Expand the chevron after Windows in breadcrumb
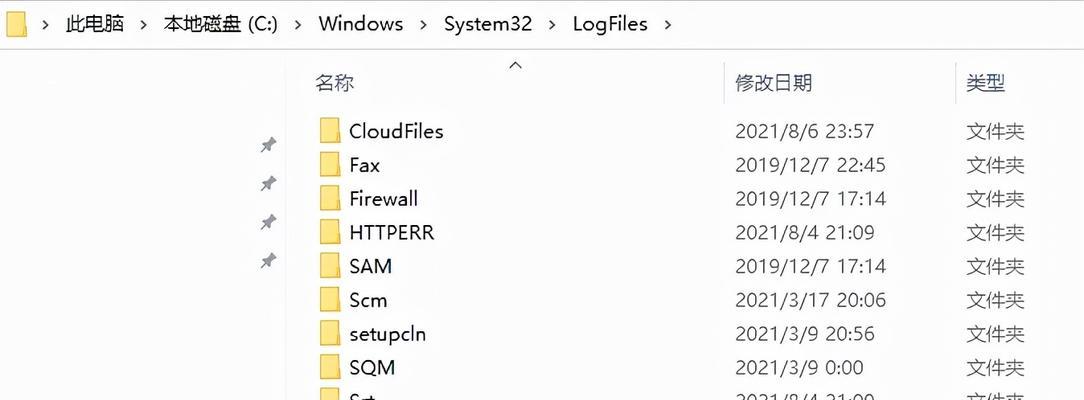 (423, 25)
